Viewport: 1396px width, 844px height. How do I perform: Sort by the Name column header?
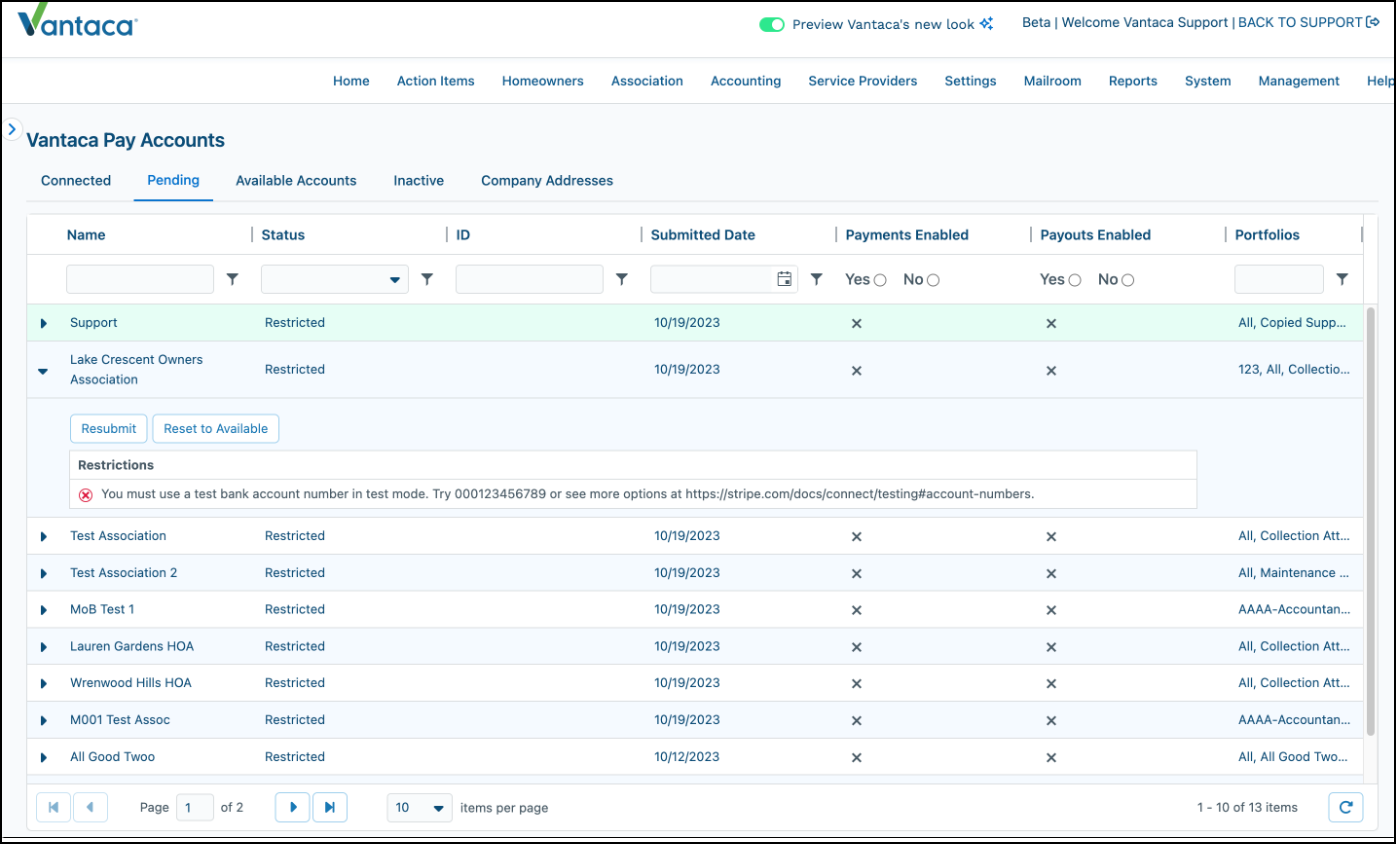pos(86,235)
